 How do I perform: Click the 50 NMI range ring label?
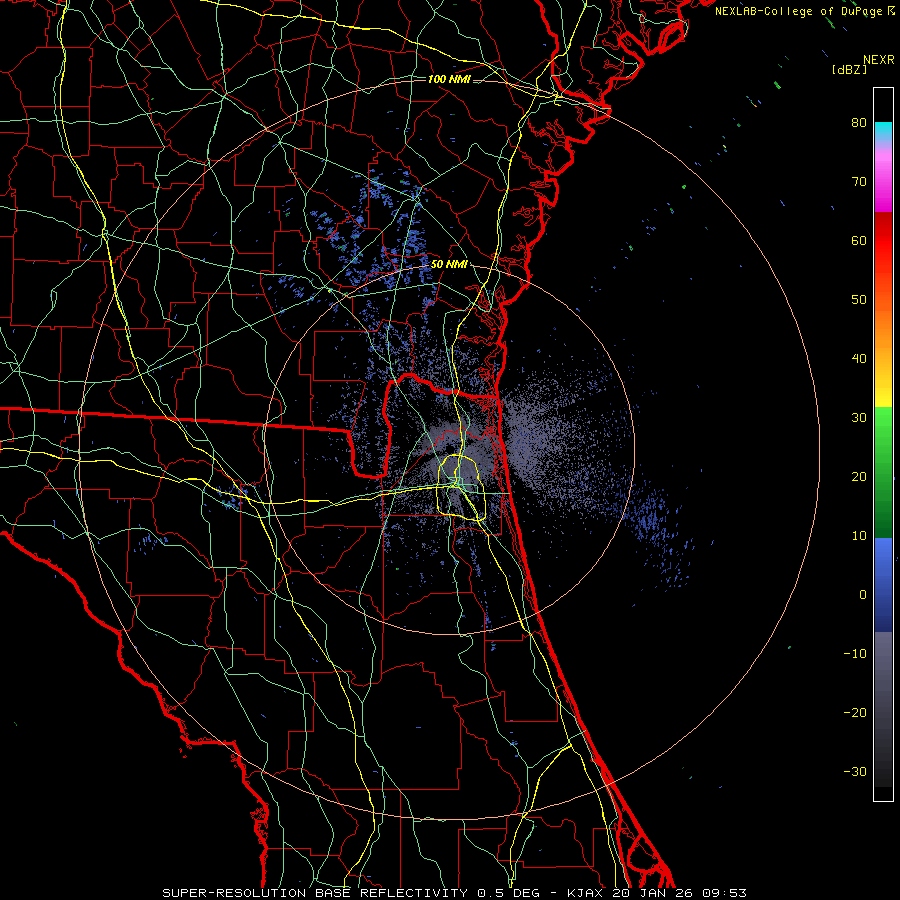click(449, 265)
